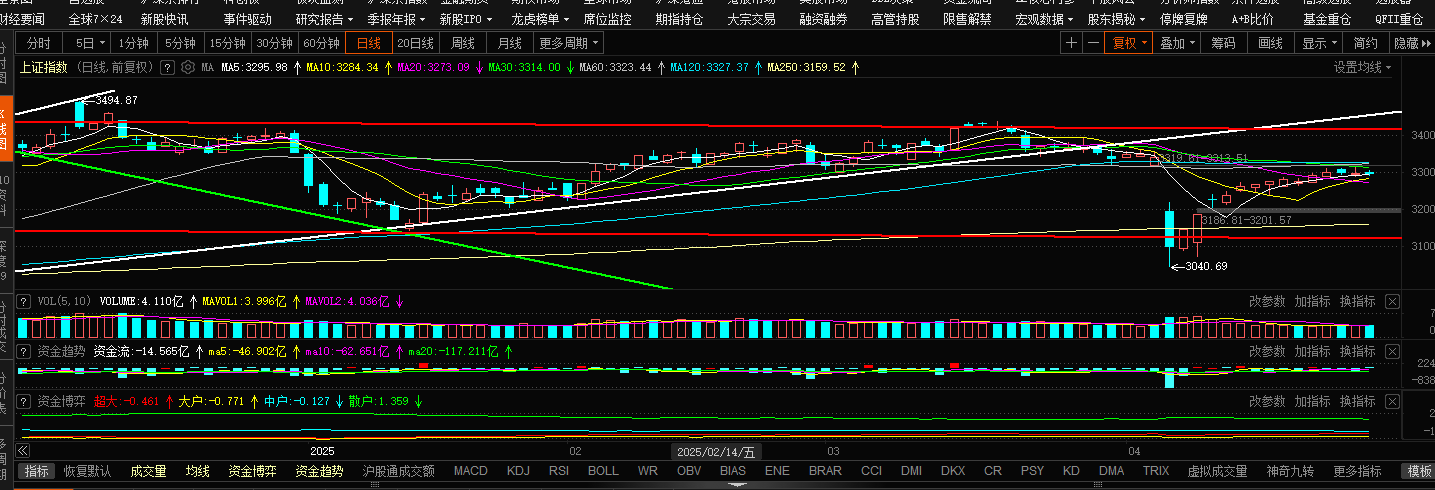This screenshot has width=1435, height=490.
Task: Open help icon for VOL indicator panel
Action: coord(26,301)
